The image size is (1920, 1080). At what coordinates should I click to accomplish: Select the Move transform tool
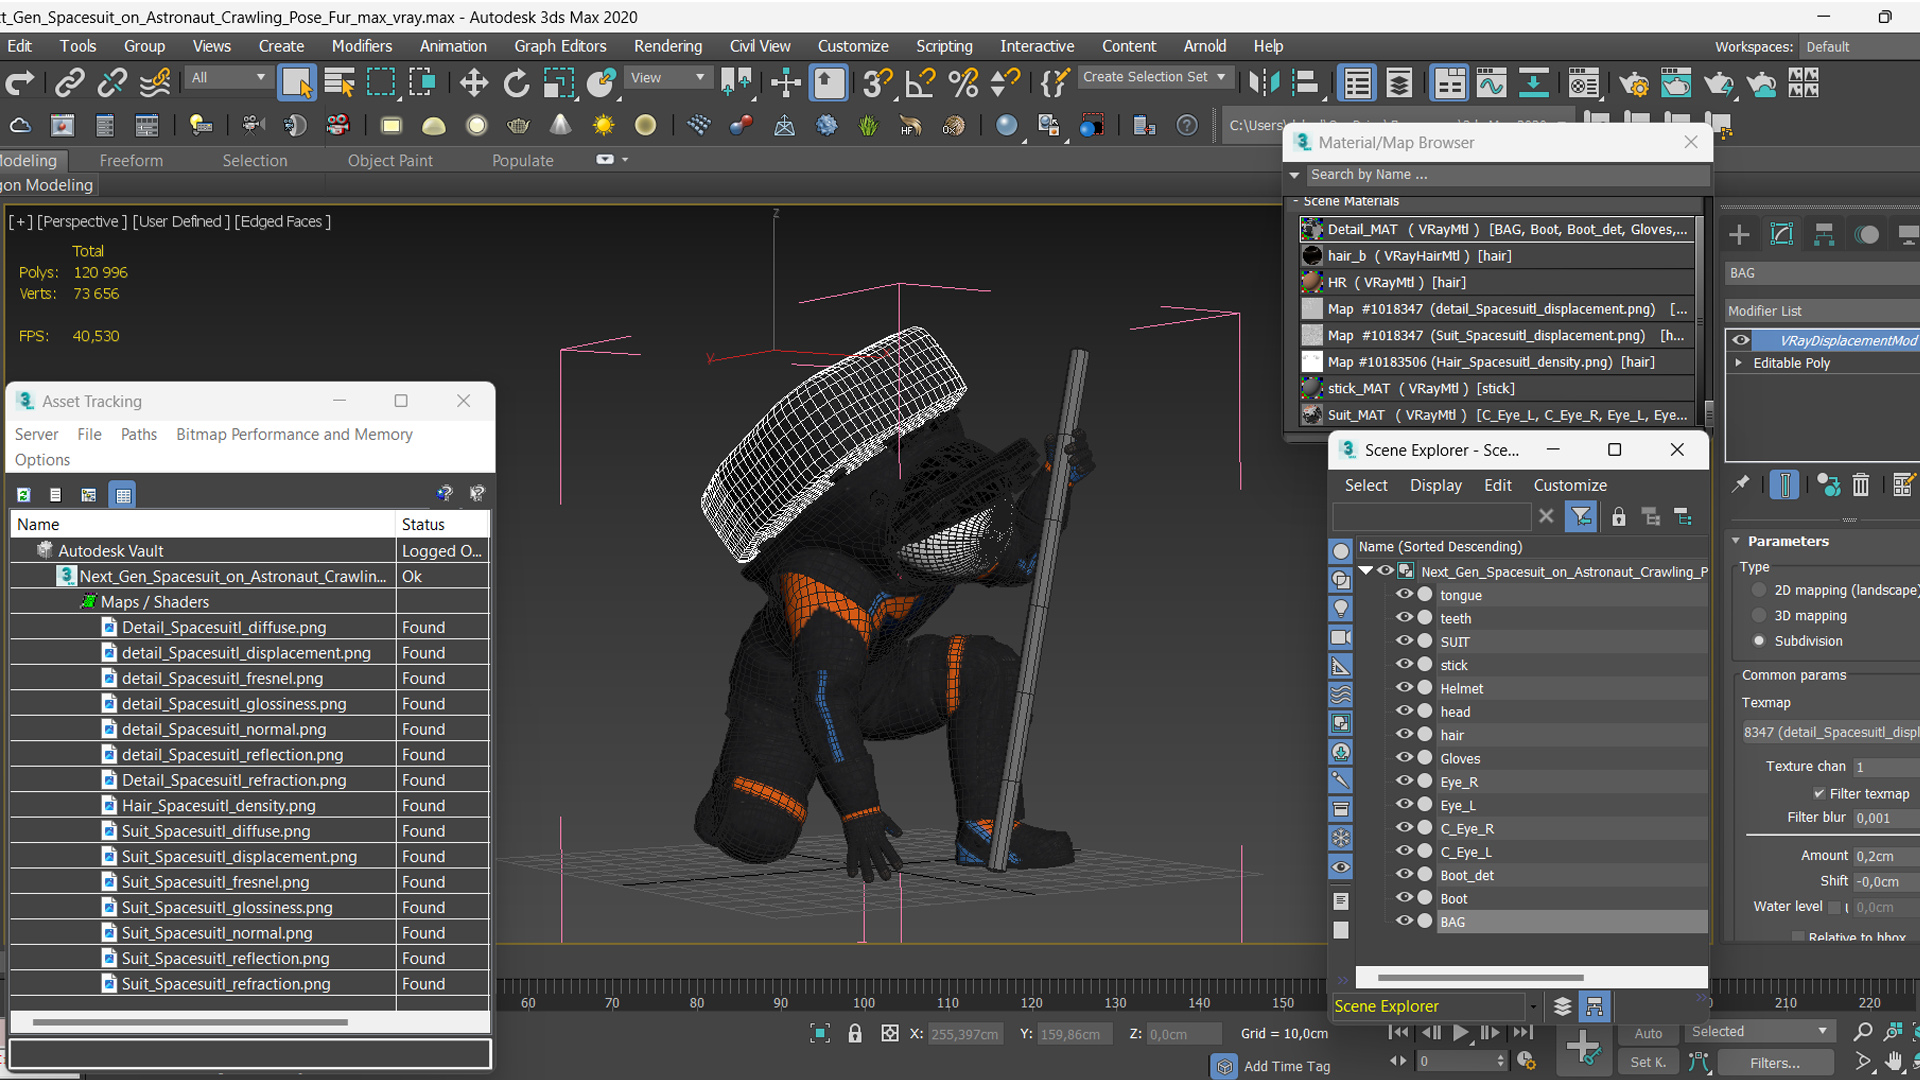click(x=473, y=83)
